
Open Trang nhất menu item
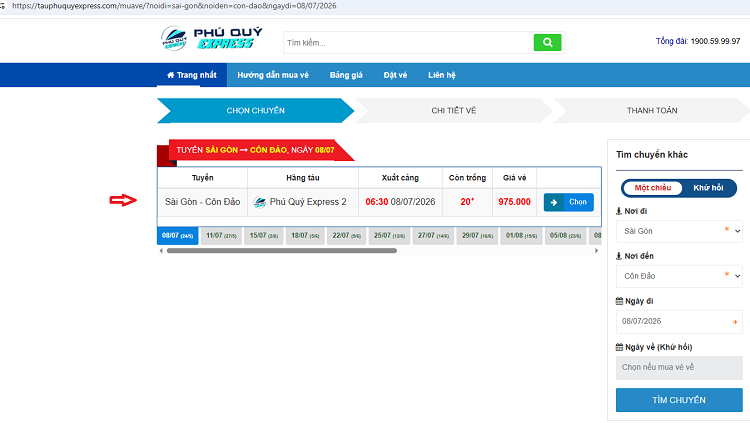[x=192, y=75]
